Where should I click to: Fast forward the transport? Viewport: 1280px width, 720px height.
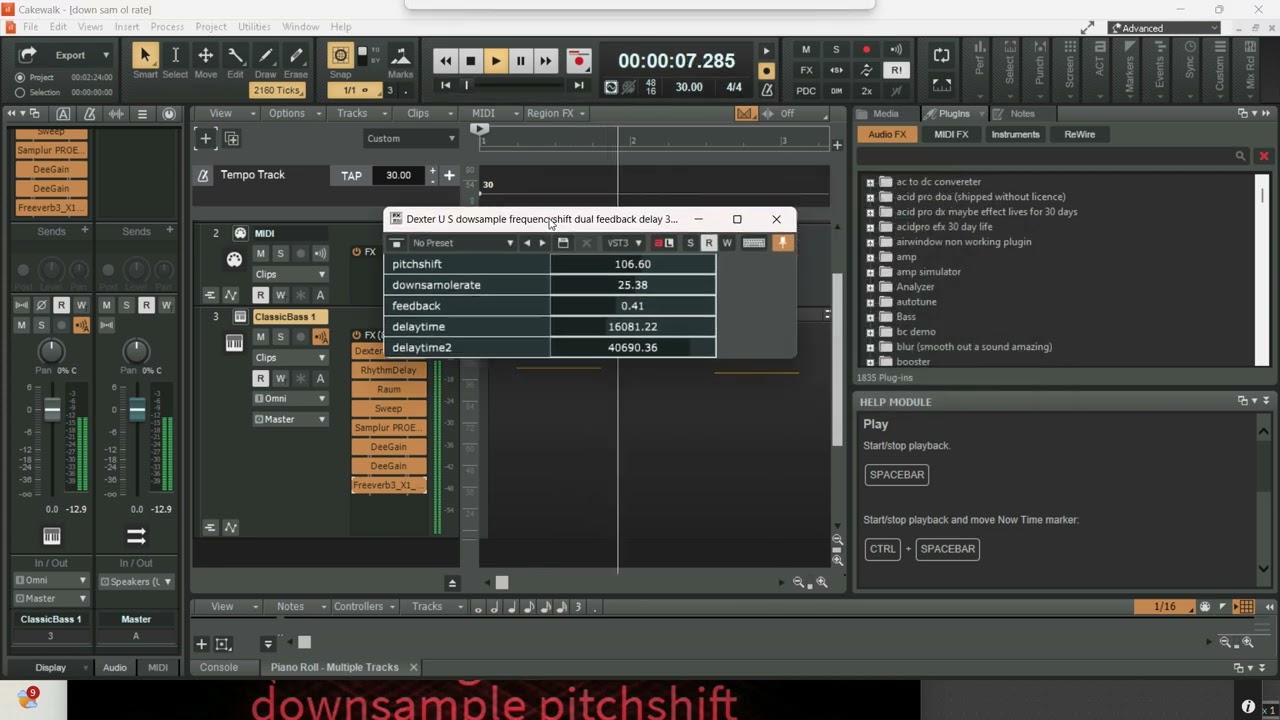point(545,61)
